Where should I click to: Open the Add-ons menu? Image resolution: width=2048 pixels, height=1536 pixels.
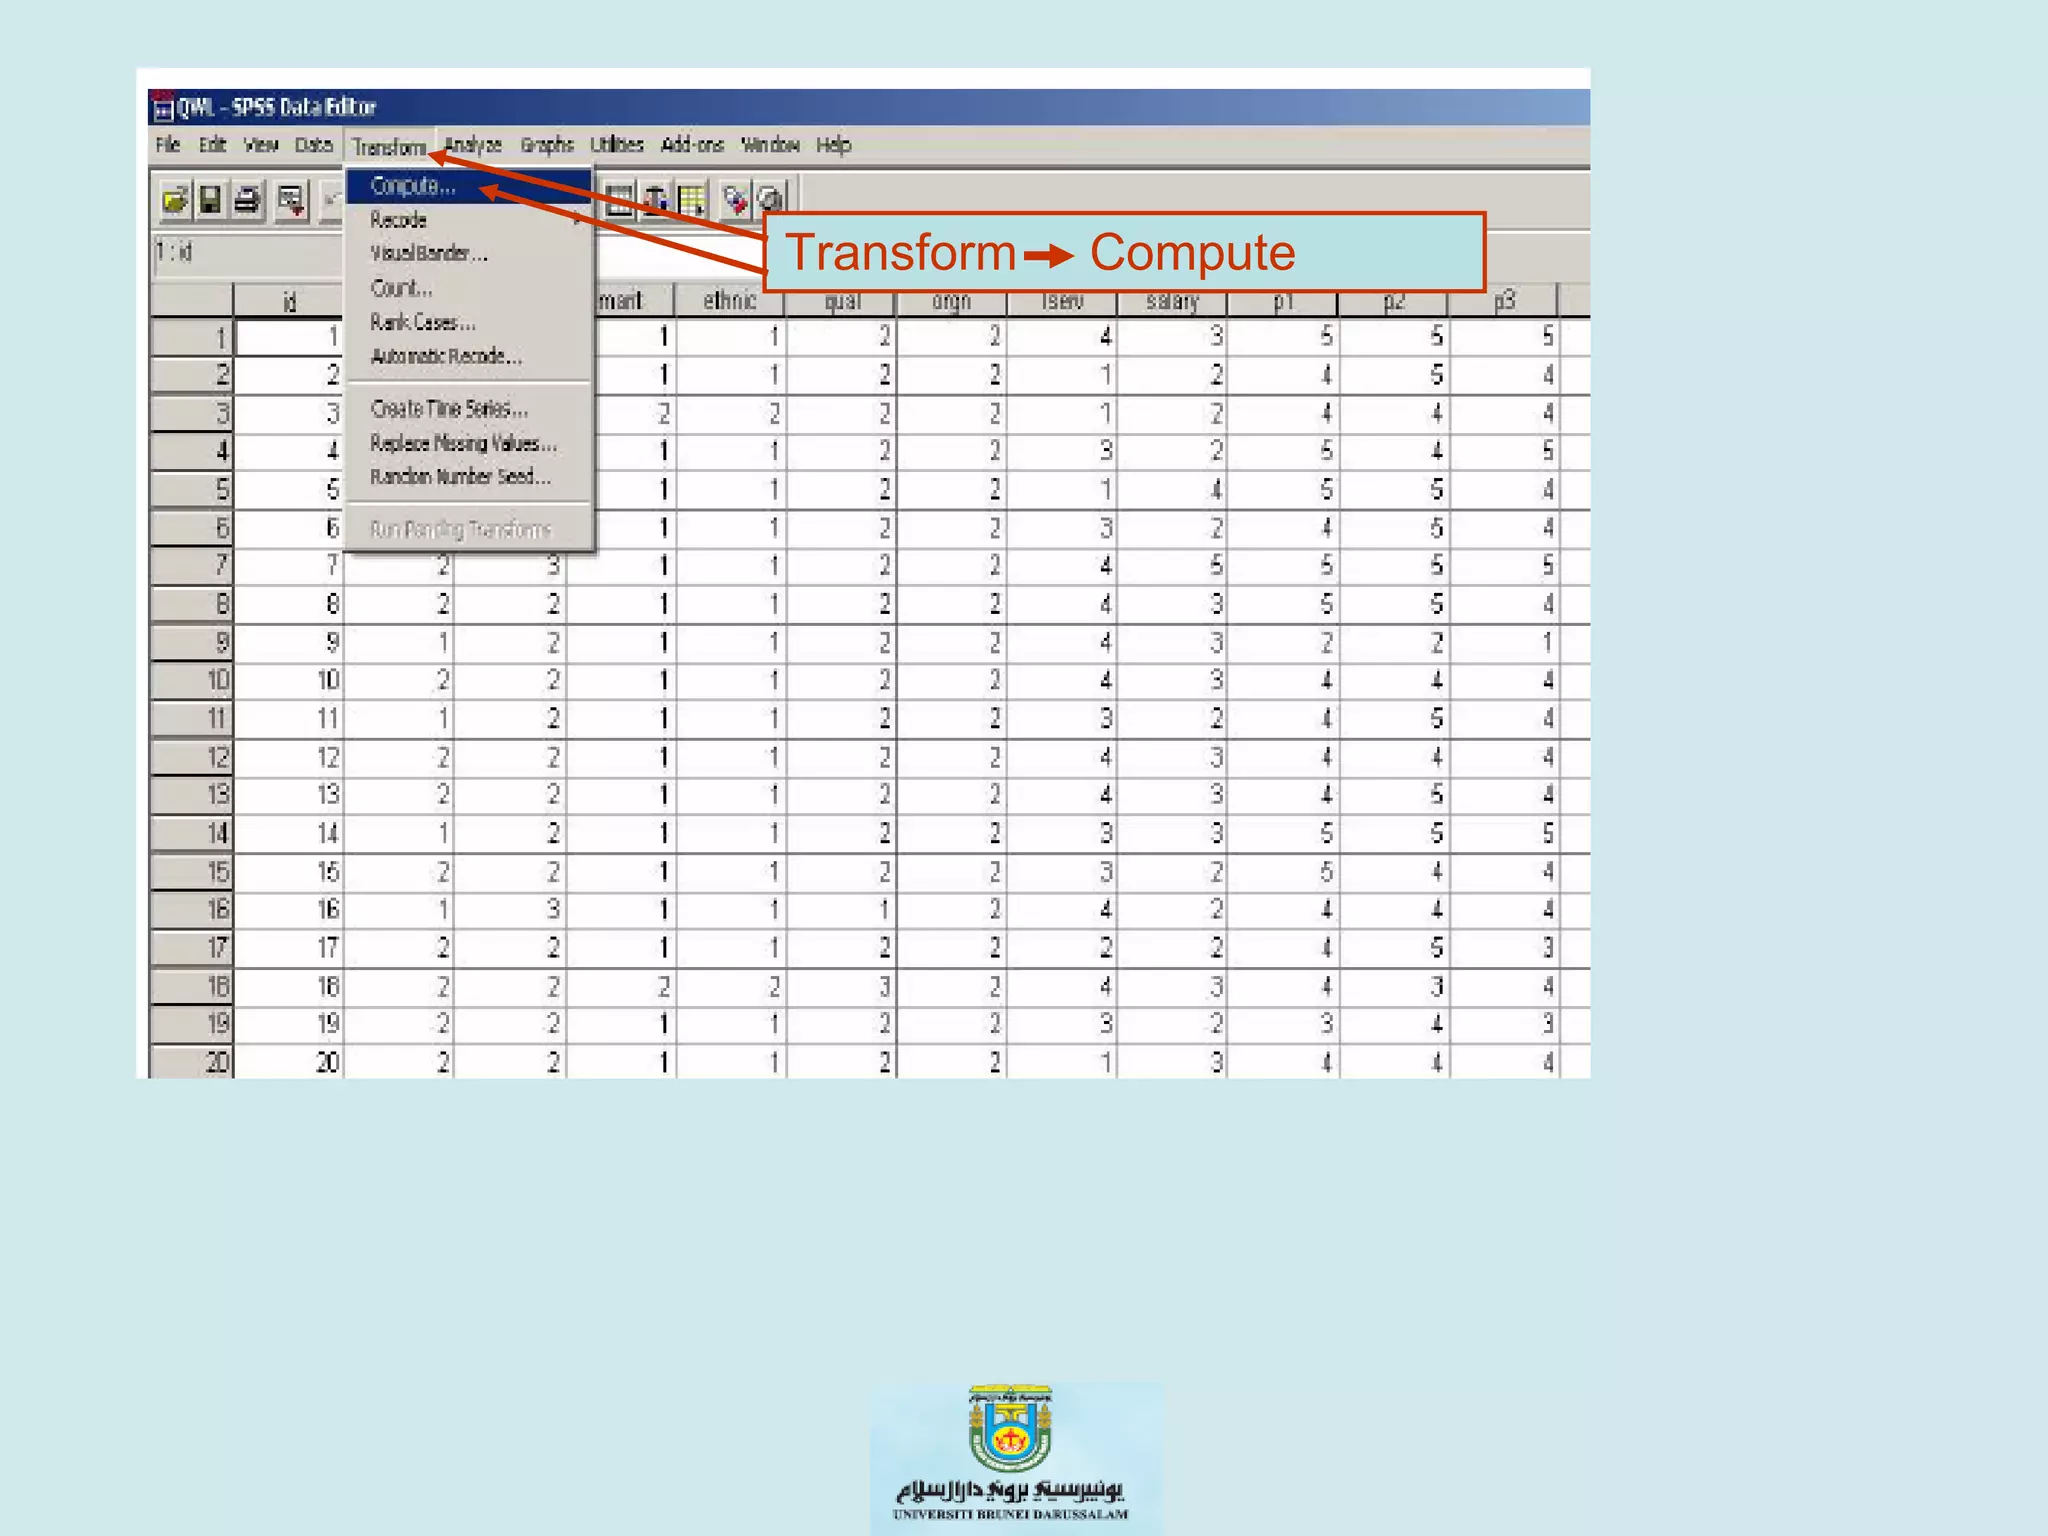[x=692, y=145]
